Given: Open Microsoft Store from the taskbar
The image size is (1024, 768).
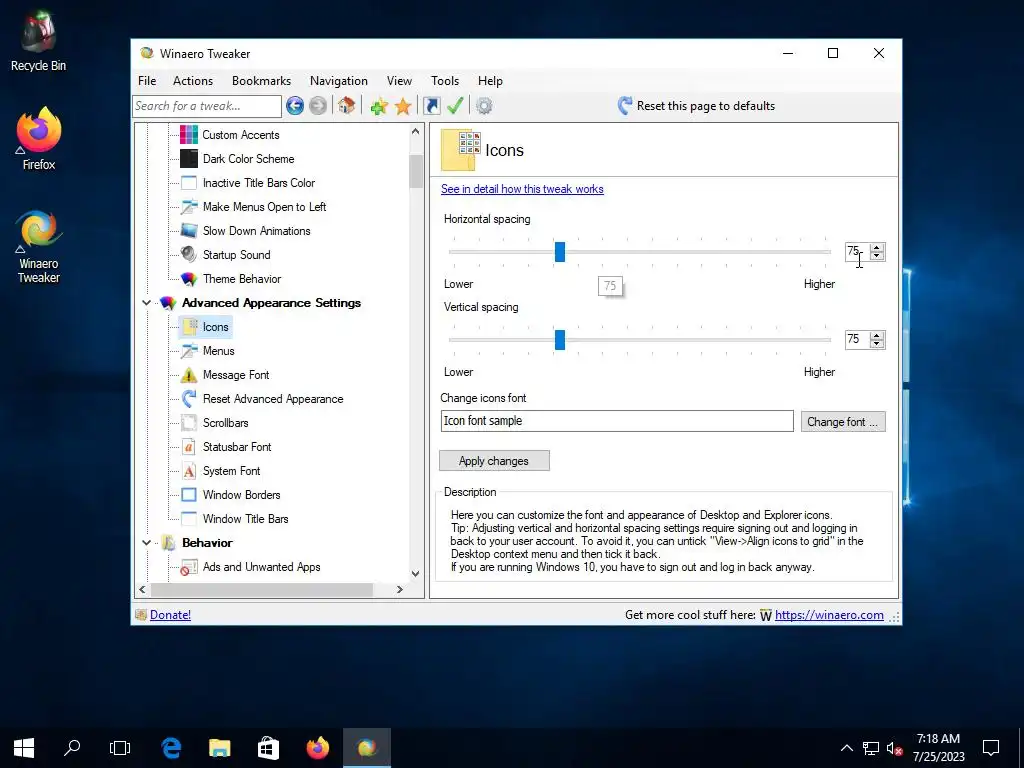Looking at the screenshot, I should [268, 748].
